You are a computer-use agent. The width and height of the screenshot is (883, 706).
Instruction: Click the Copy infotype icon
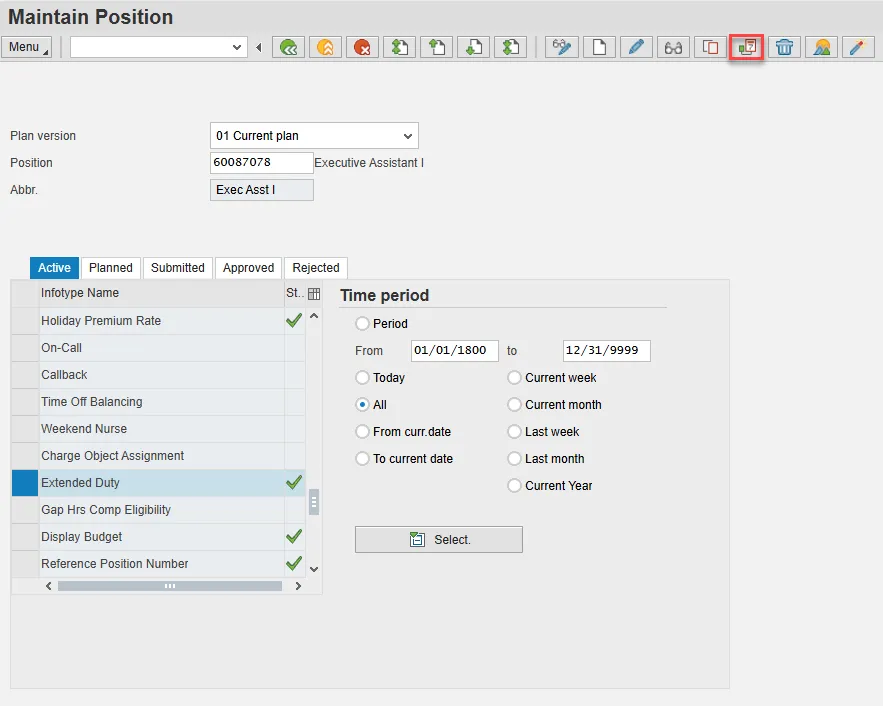click(711, 47)
